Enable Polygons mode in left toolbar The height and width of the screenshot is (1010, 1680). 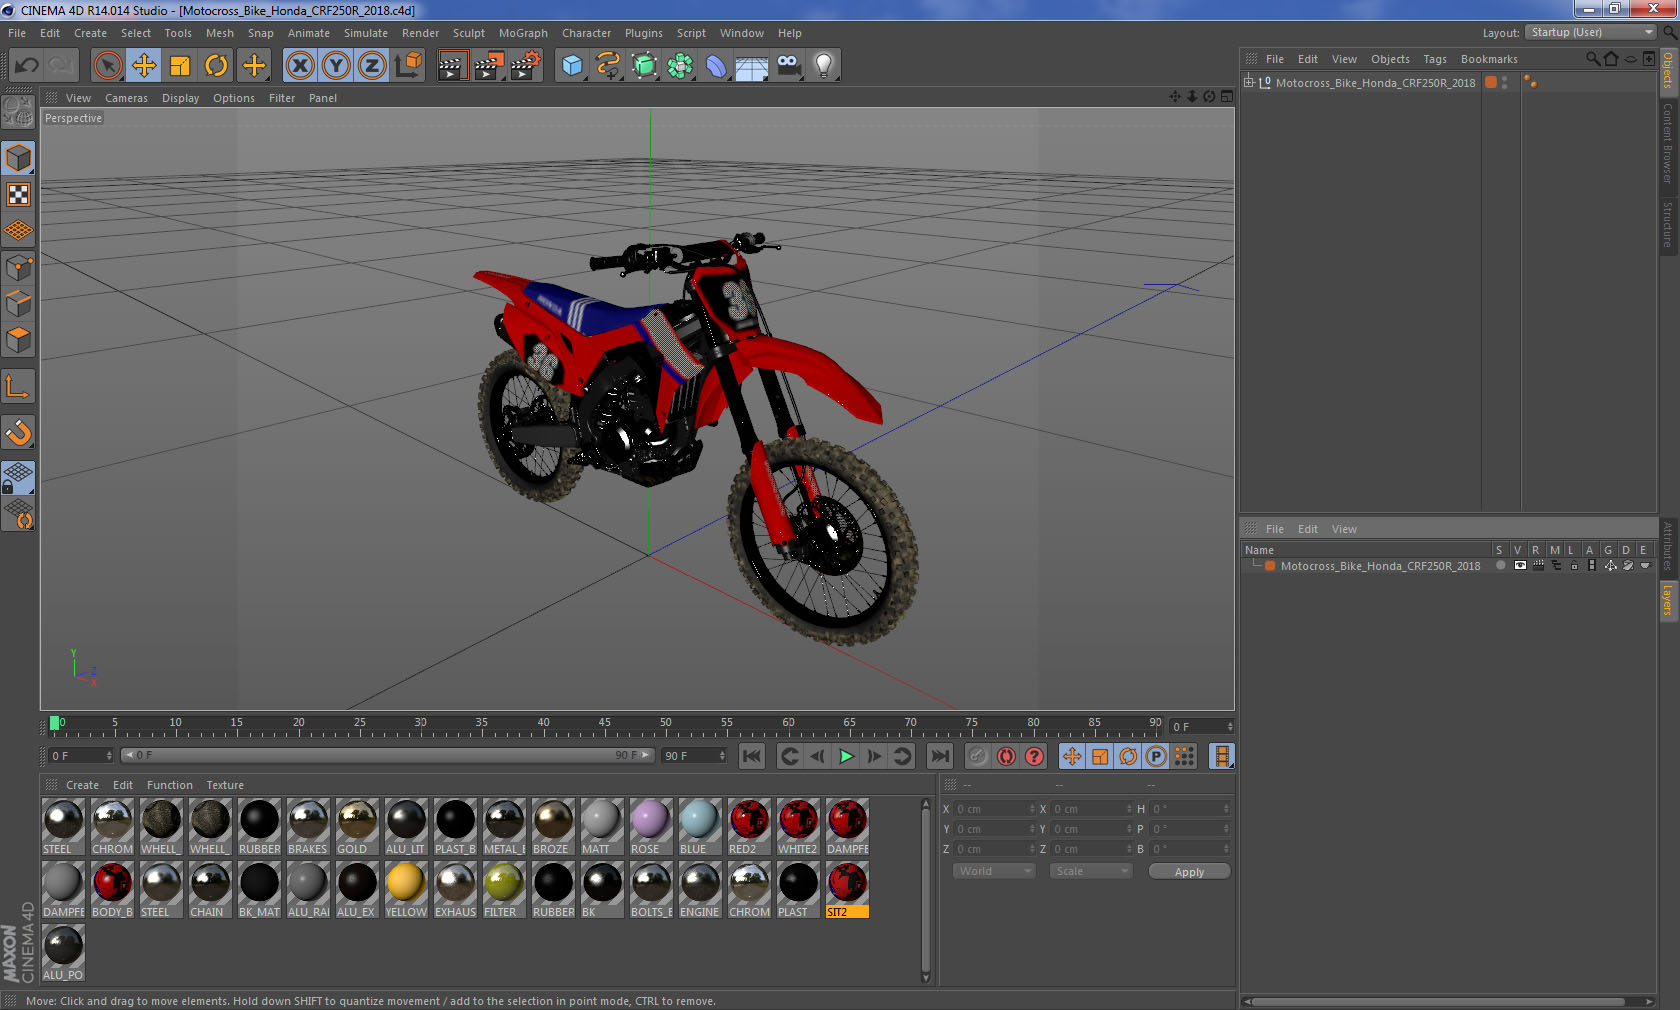tap(18, 340)
